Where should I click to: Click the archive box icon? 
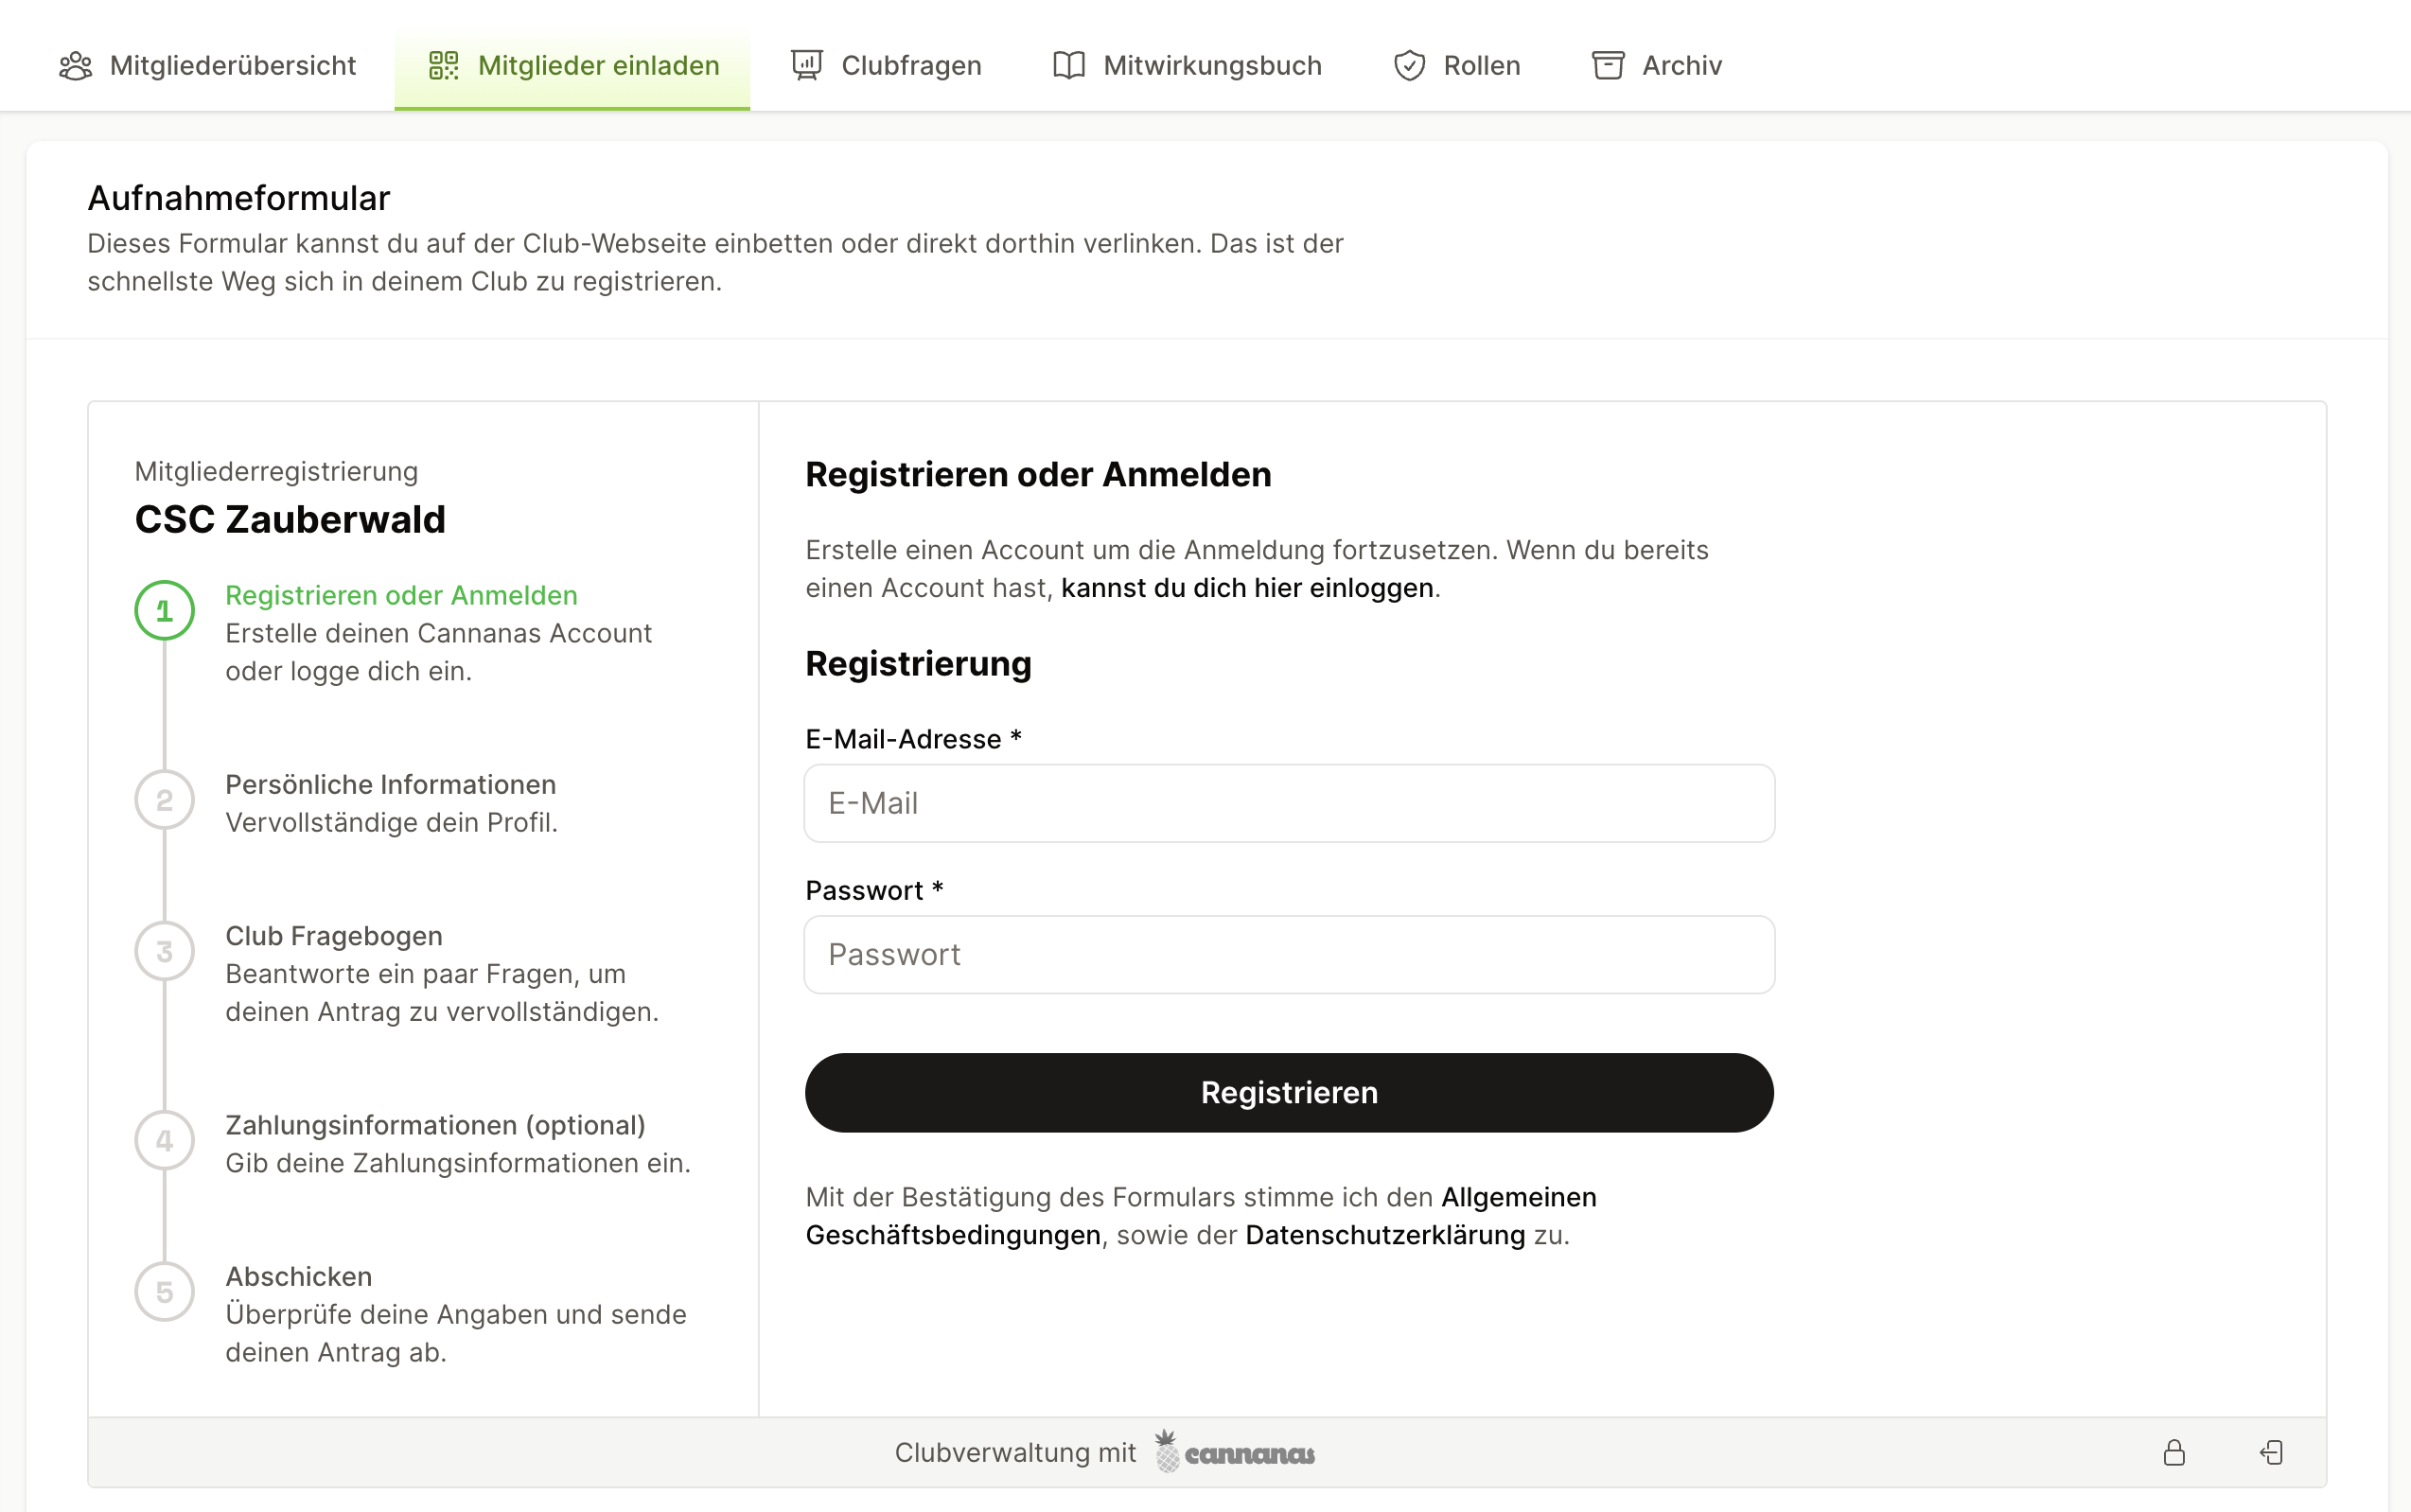tap(1608, 66)
